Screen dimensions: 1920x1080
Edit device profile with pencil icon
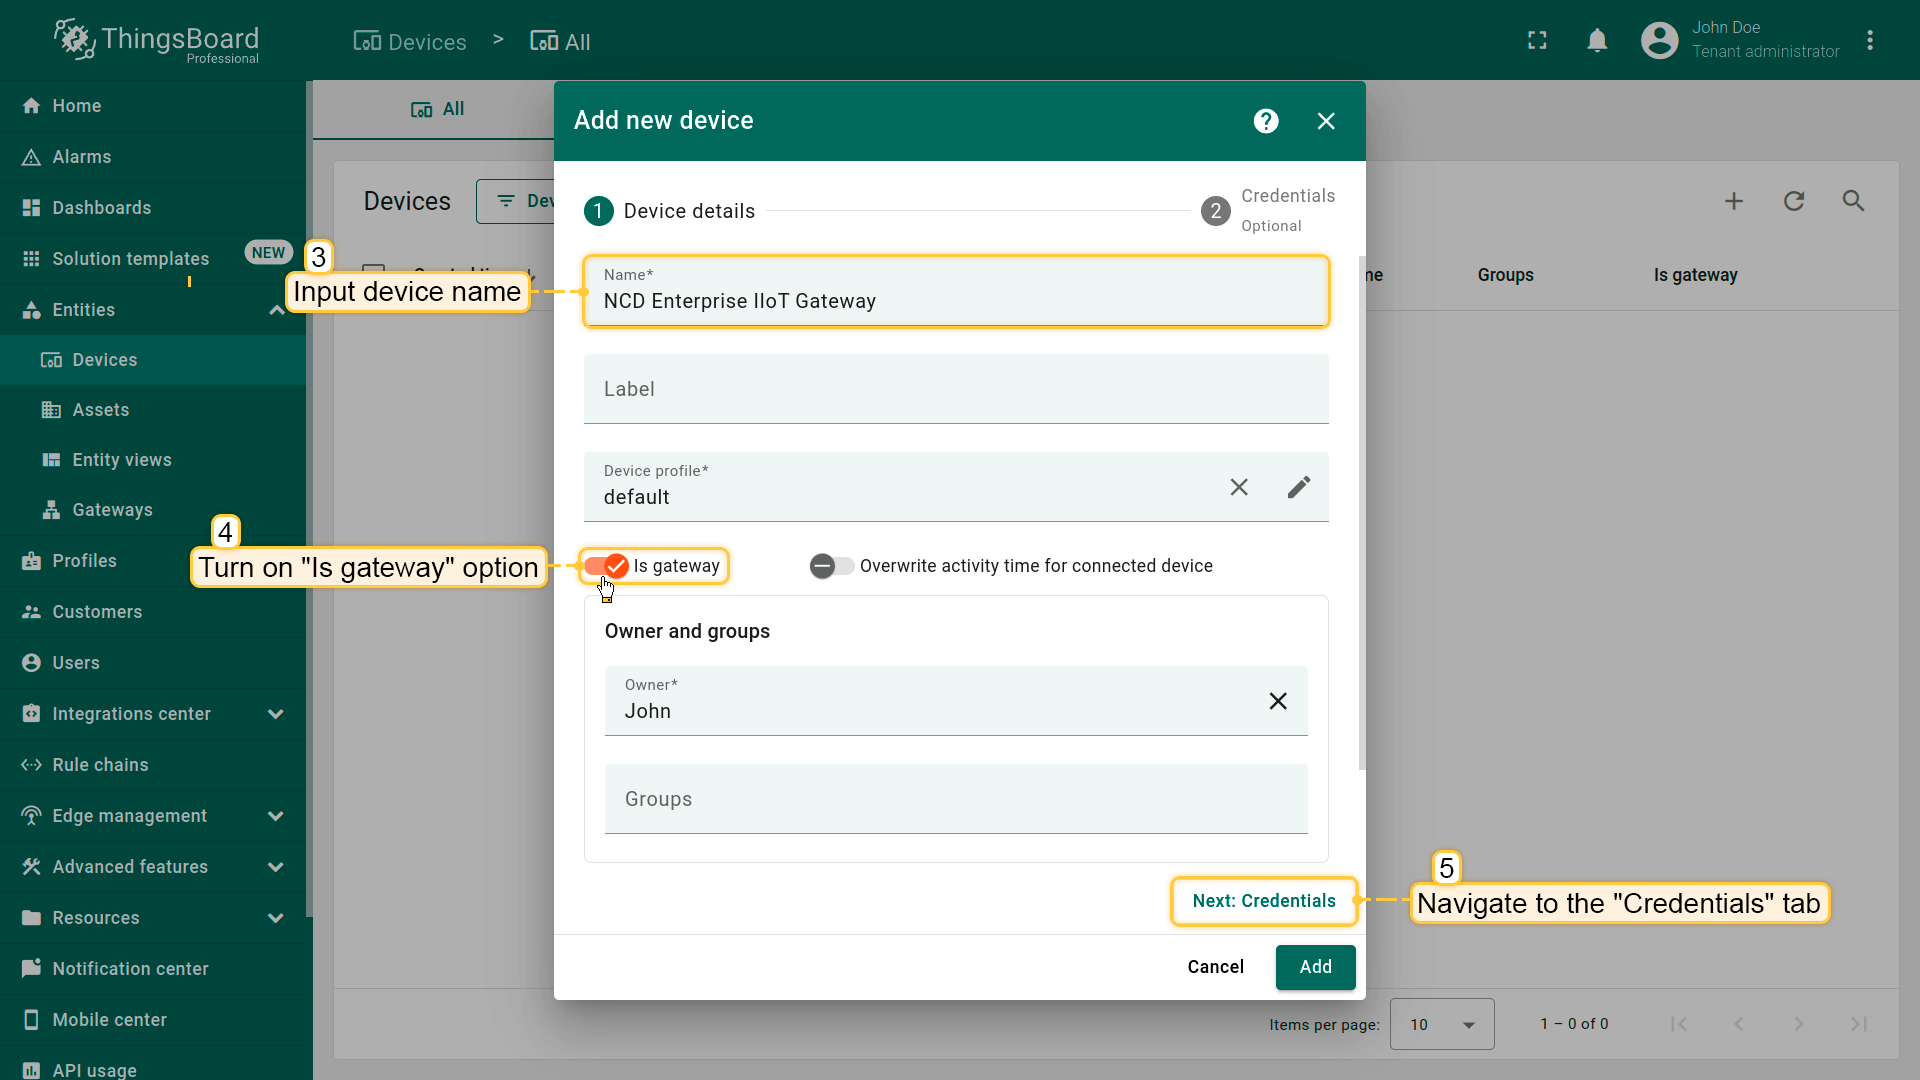1298,487
